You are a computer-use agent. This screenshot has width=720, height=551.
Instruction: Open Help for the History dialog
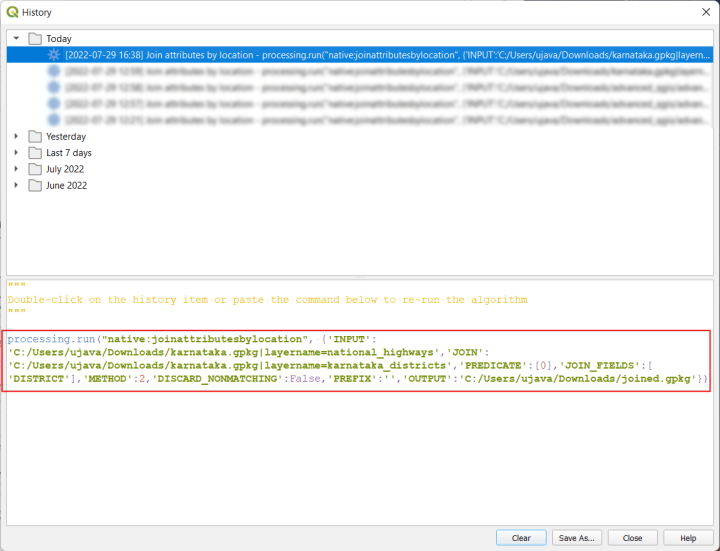688,538
